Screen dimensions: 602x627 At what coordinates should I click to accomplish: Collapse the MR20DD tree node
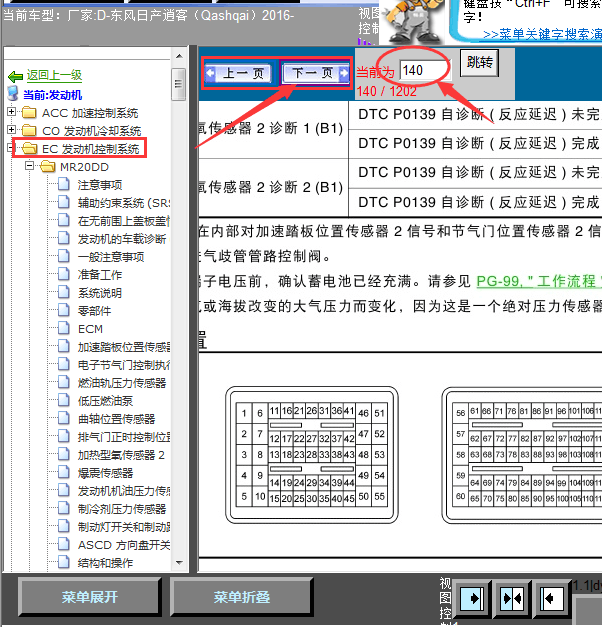(29, 166)
